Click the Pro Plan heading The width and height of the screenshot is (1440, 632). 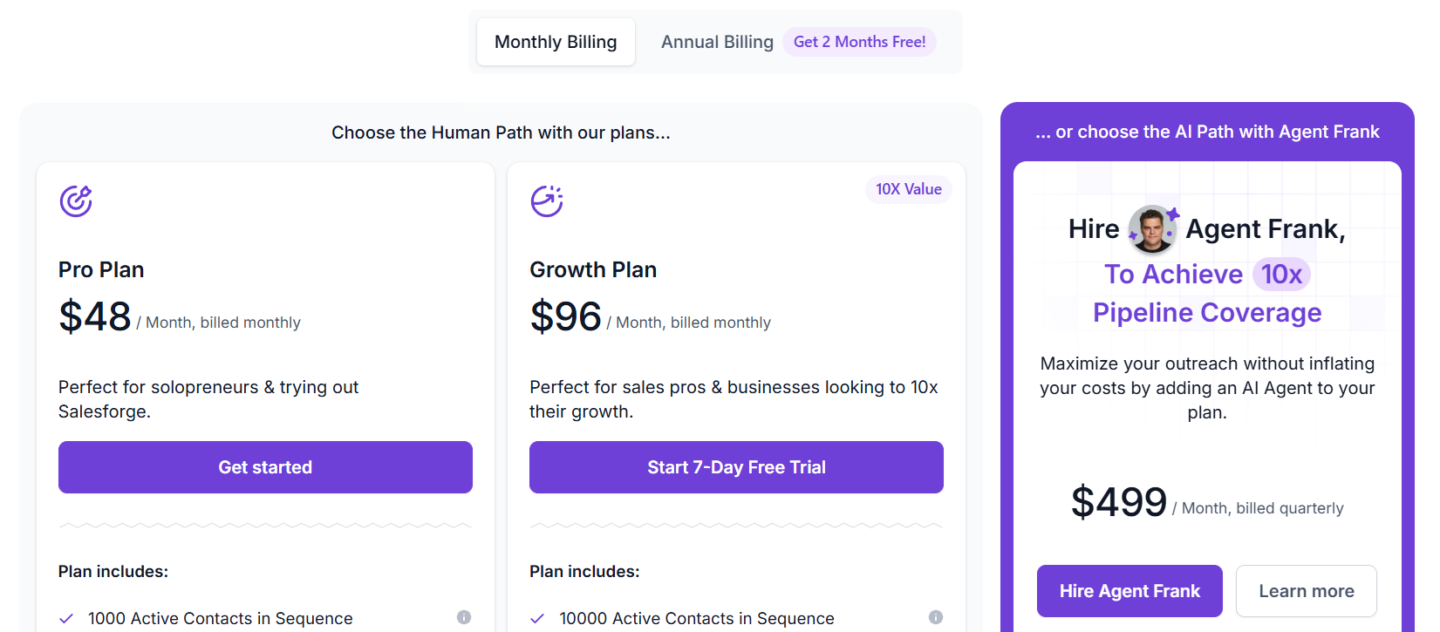(101, 270)
